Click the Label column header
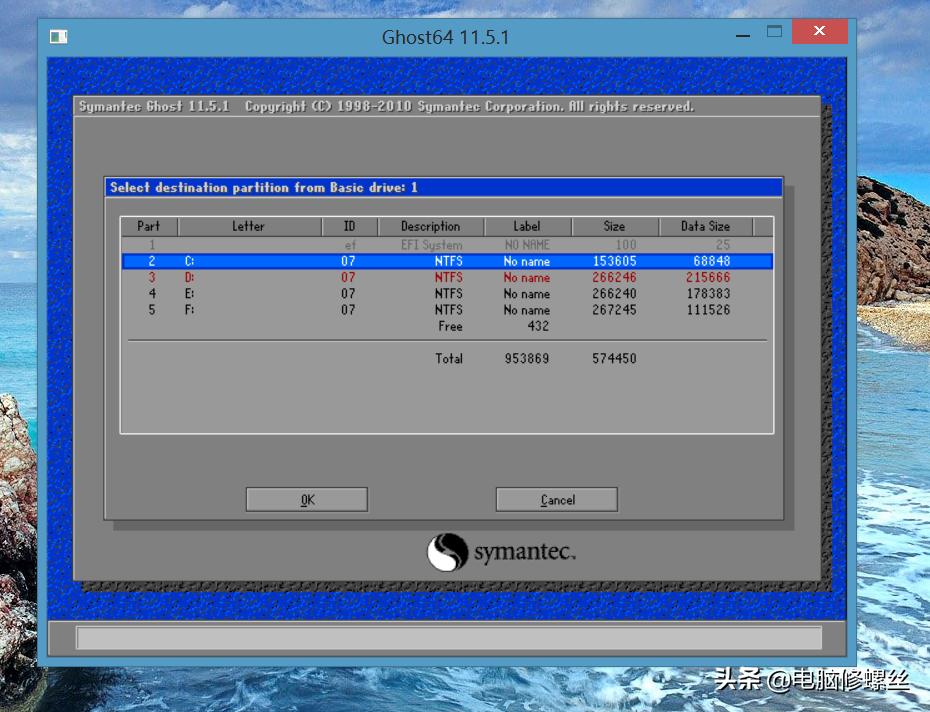The image size is (930, 712). coord(527,226)
